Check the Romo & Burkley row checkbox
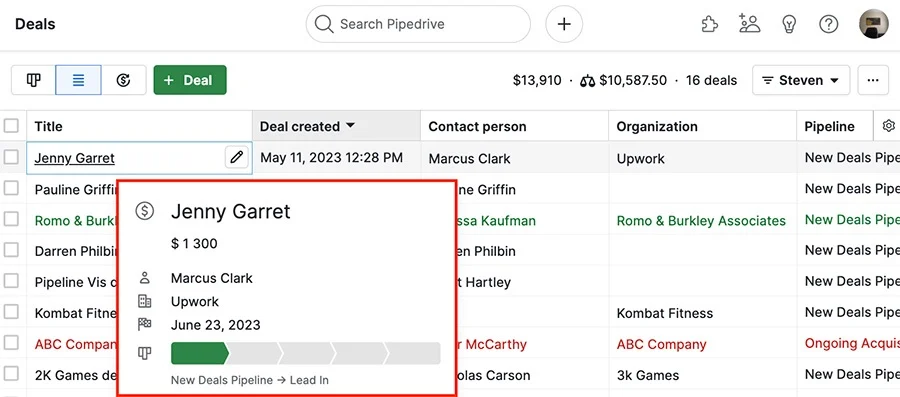Viewport: 900px width, 397px height. pos(11,219)
